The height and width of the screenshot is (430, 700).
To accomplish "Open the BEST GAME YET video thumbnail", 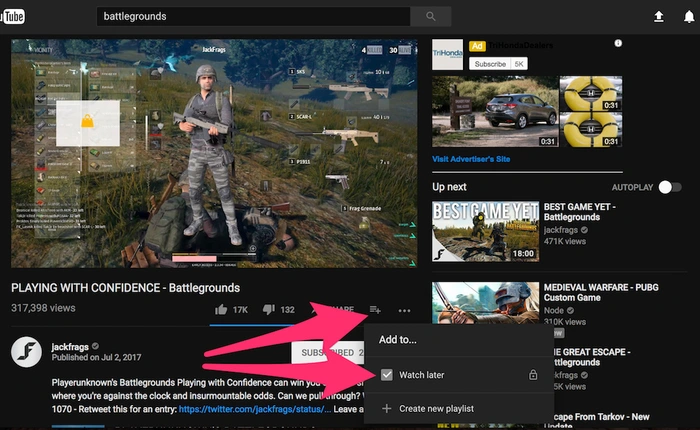I will [483, 231].
